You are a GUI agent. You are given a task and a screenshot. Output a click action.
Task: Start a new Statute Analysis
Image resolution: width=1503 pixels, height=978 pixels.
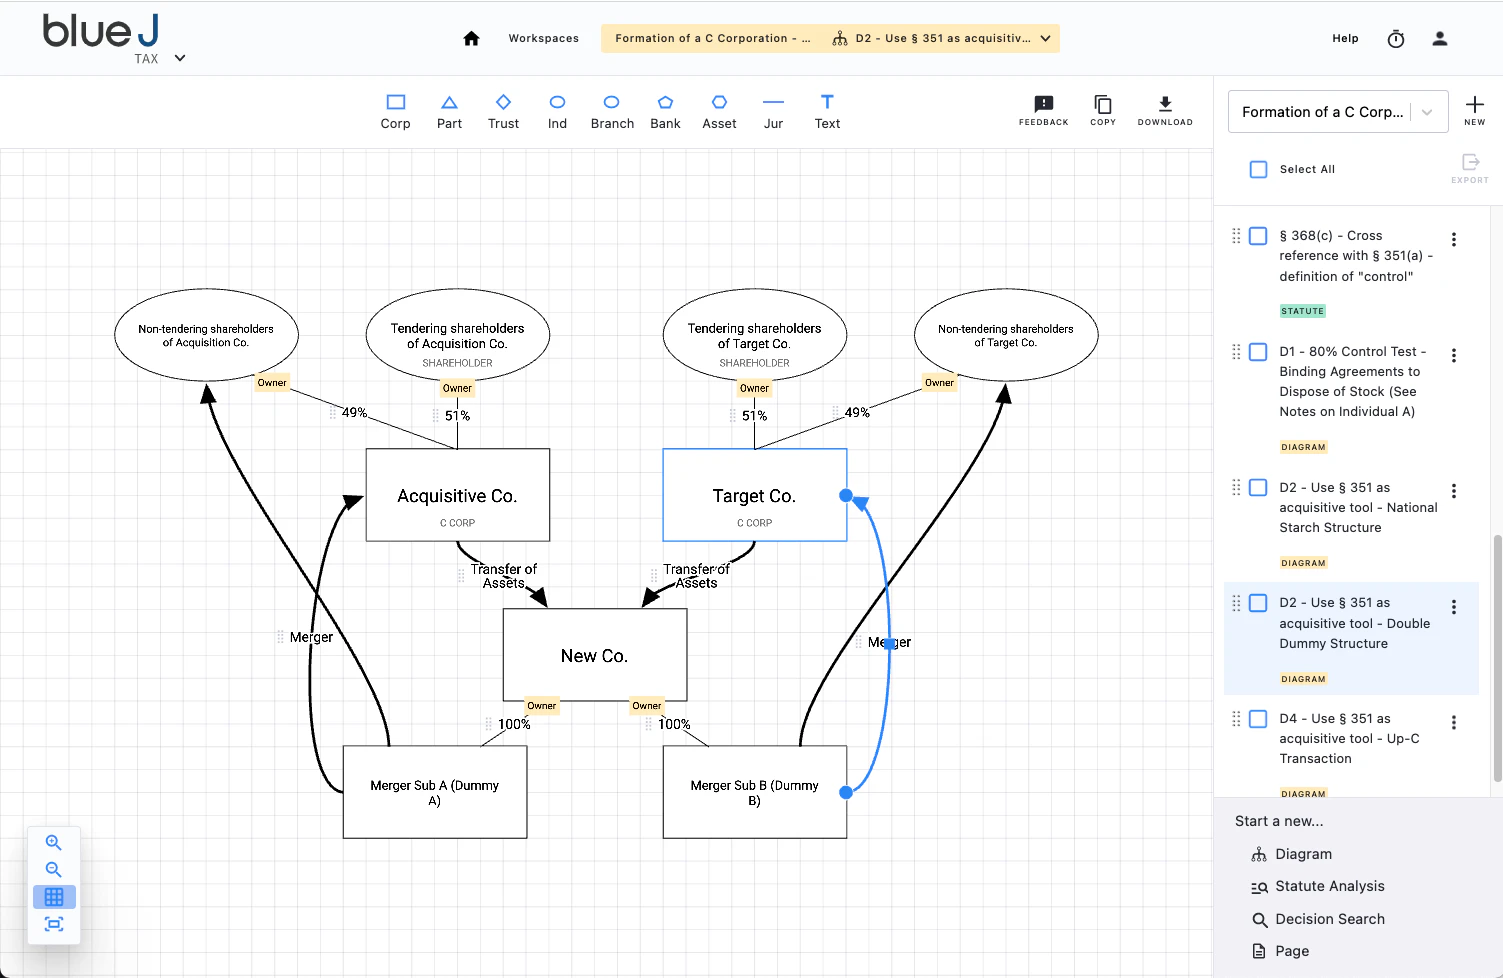pos(1329,887)
